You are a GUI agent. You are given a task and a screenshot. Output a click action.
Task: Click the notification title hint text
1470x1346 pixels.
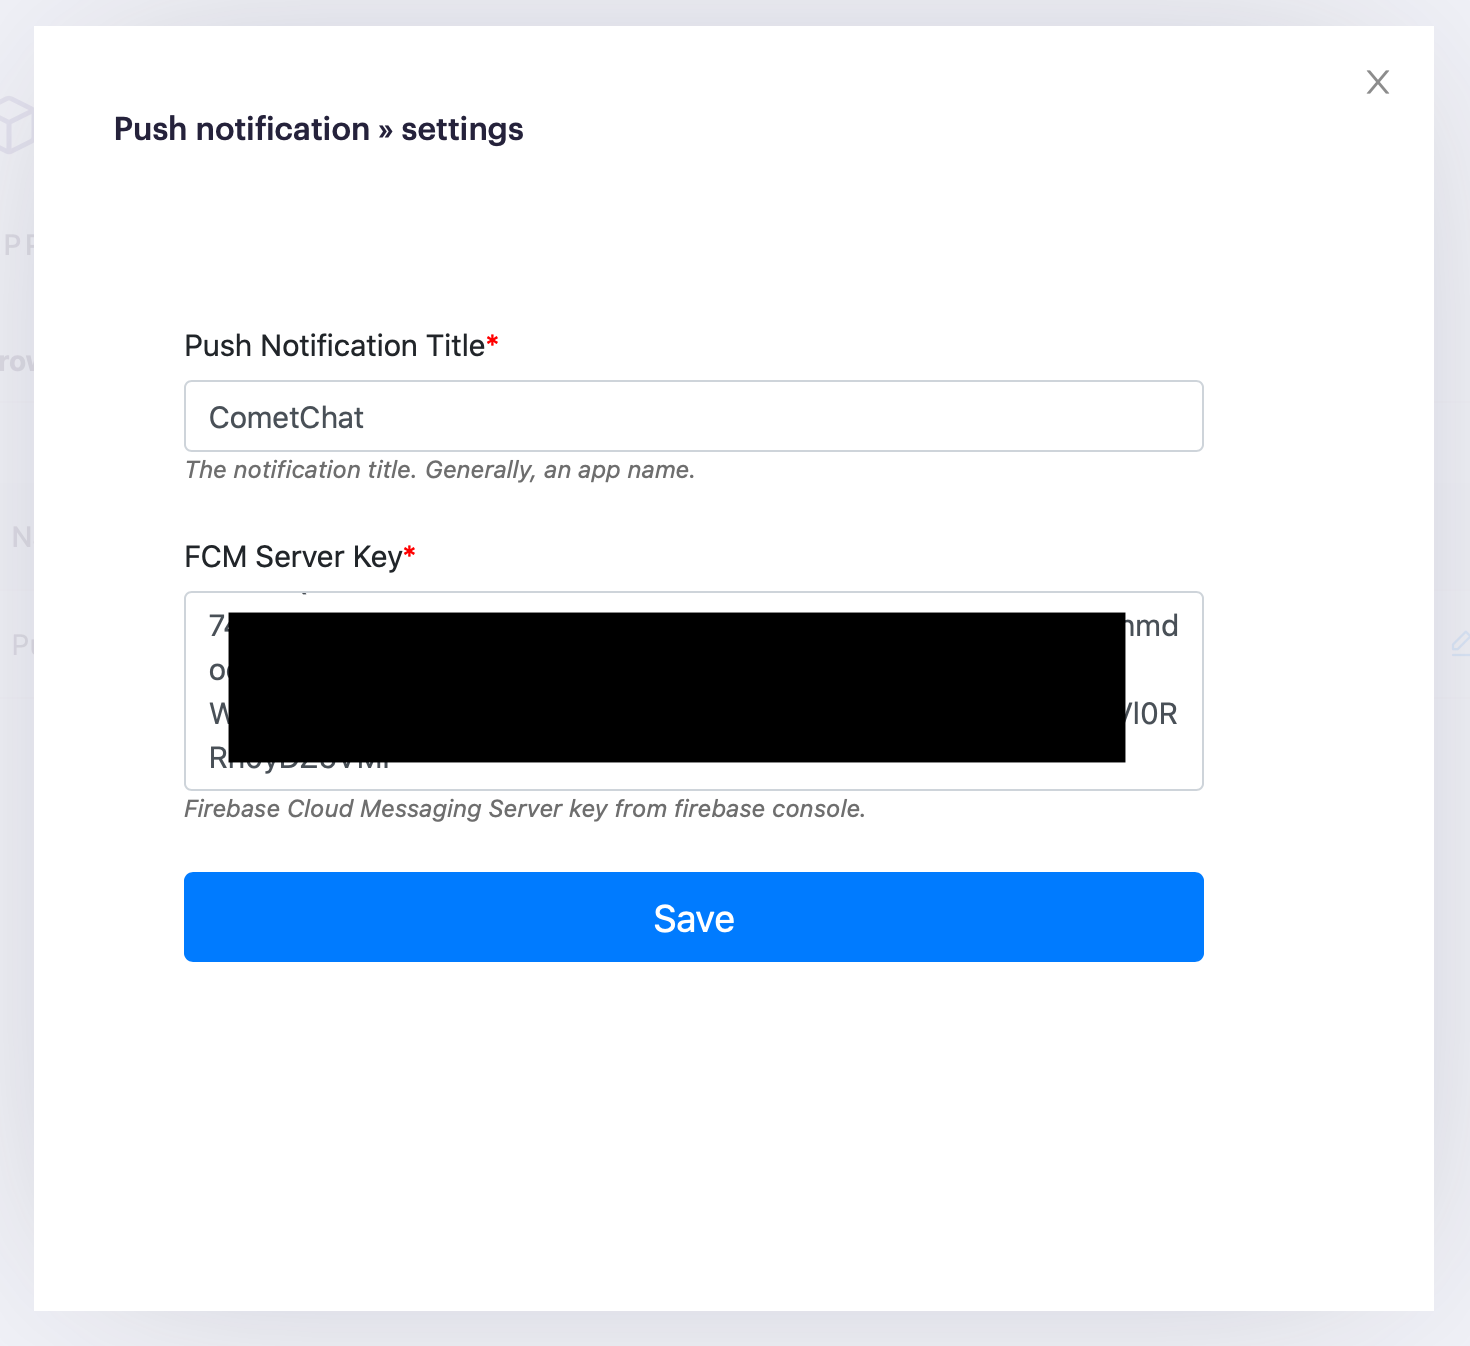[440, 470]
